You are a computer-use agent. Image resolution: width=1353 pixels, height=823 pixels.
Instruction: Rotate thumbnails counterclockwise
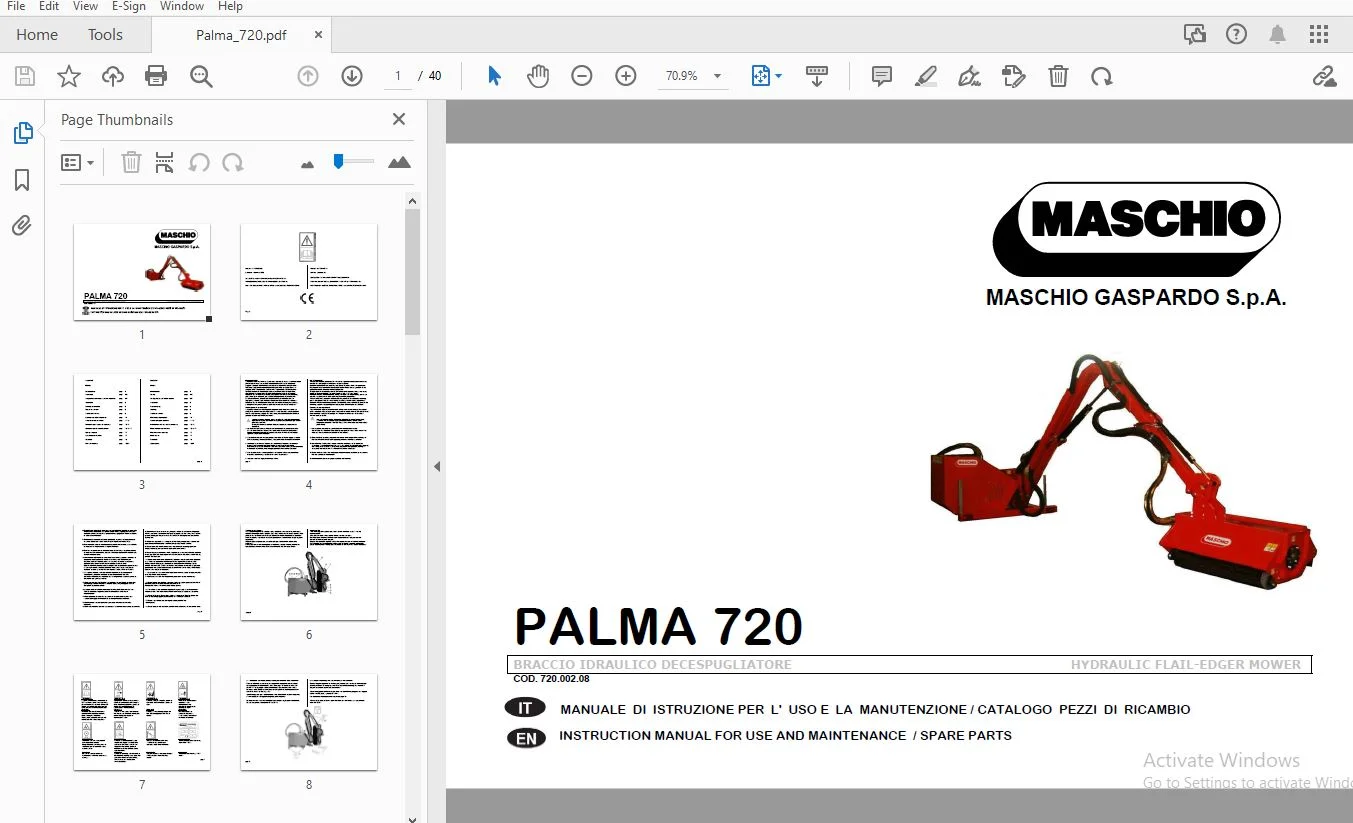[199, 162]
